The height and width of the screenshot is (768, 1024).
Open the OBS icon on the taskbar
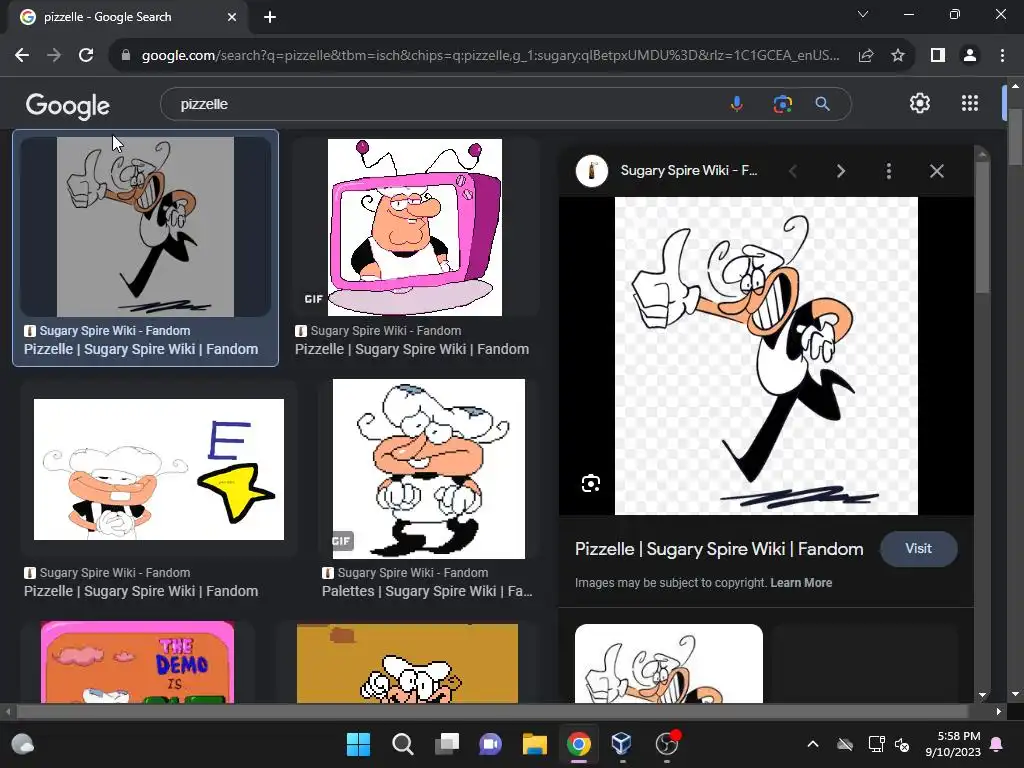(667, 743)
